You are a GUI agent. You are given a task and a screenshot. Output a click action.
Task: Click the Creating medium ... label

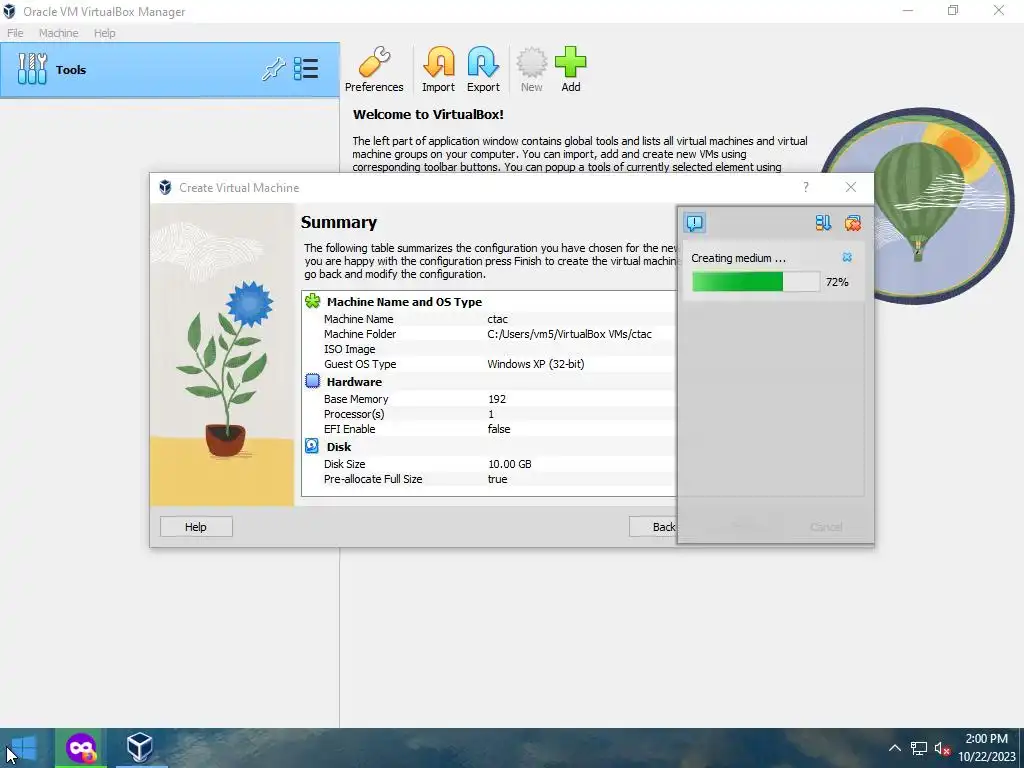pyautogui.click(x=738, y=258)
